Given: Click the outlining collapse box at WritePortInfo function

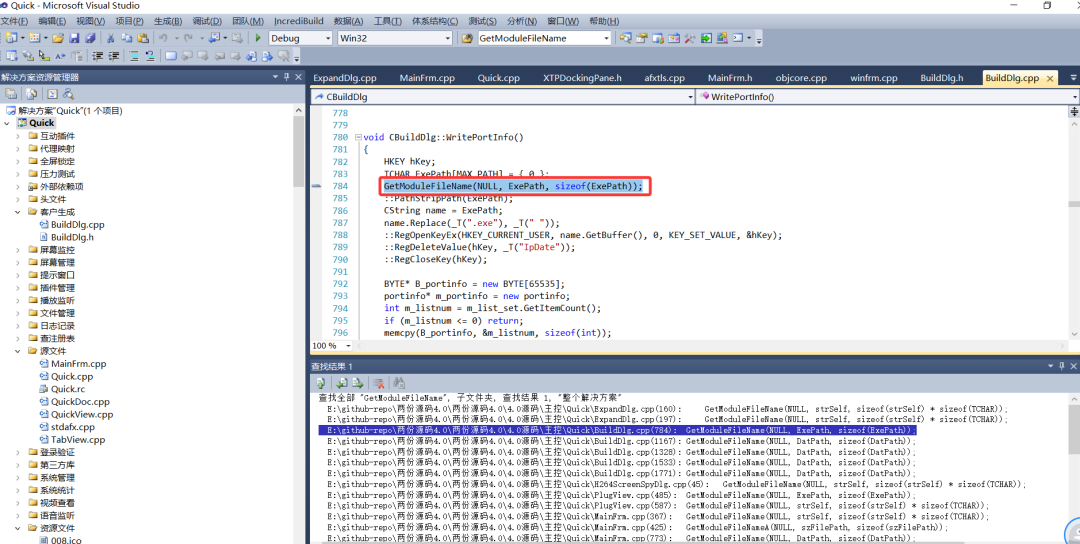Looking at the screenshot, I should pyautogui.click(x=358, y=137).
